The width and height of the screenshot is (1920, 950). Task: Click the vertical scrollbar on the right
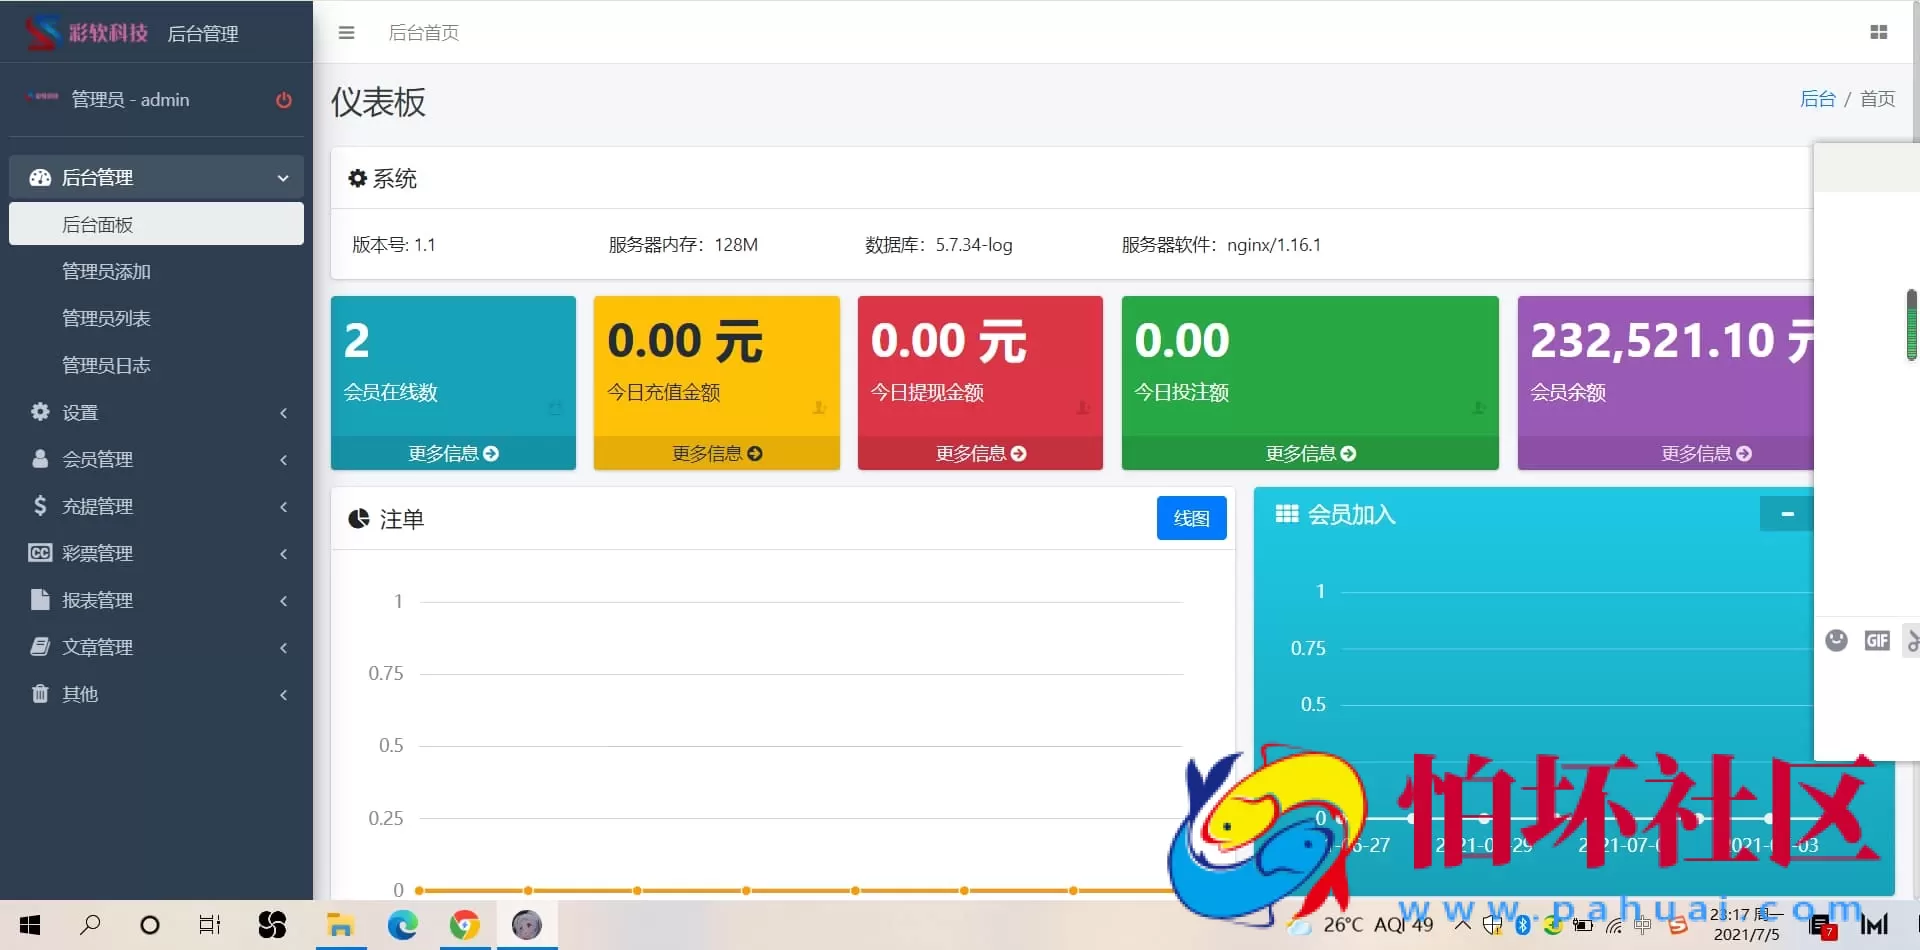tap(1913, 325)
